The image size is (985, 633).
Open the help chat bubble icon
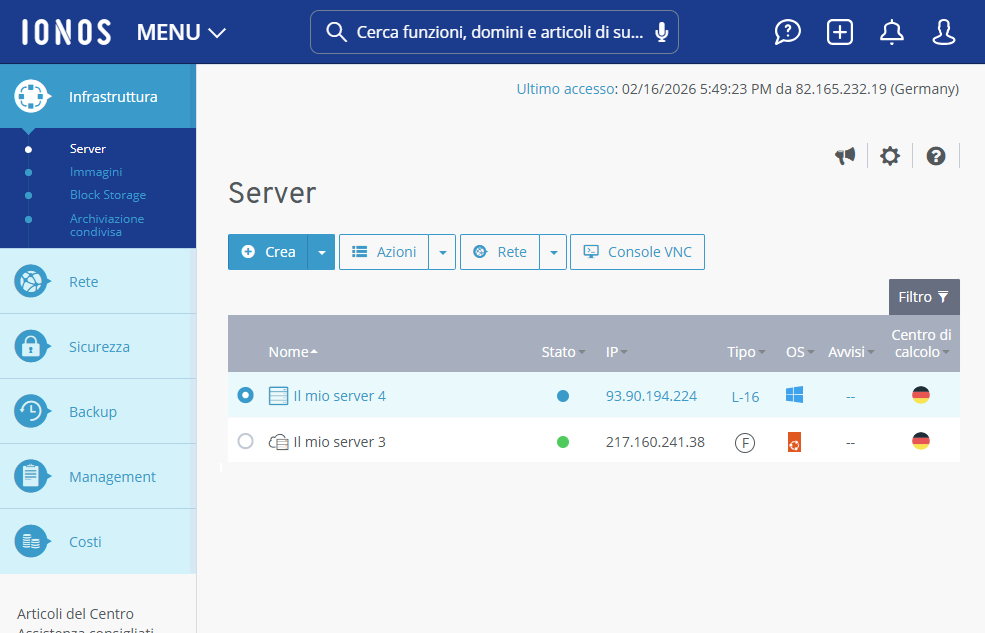788,32
